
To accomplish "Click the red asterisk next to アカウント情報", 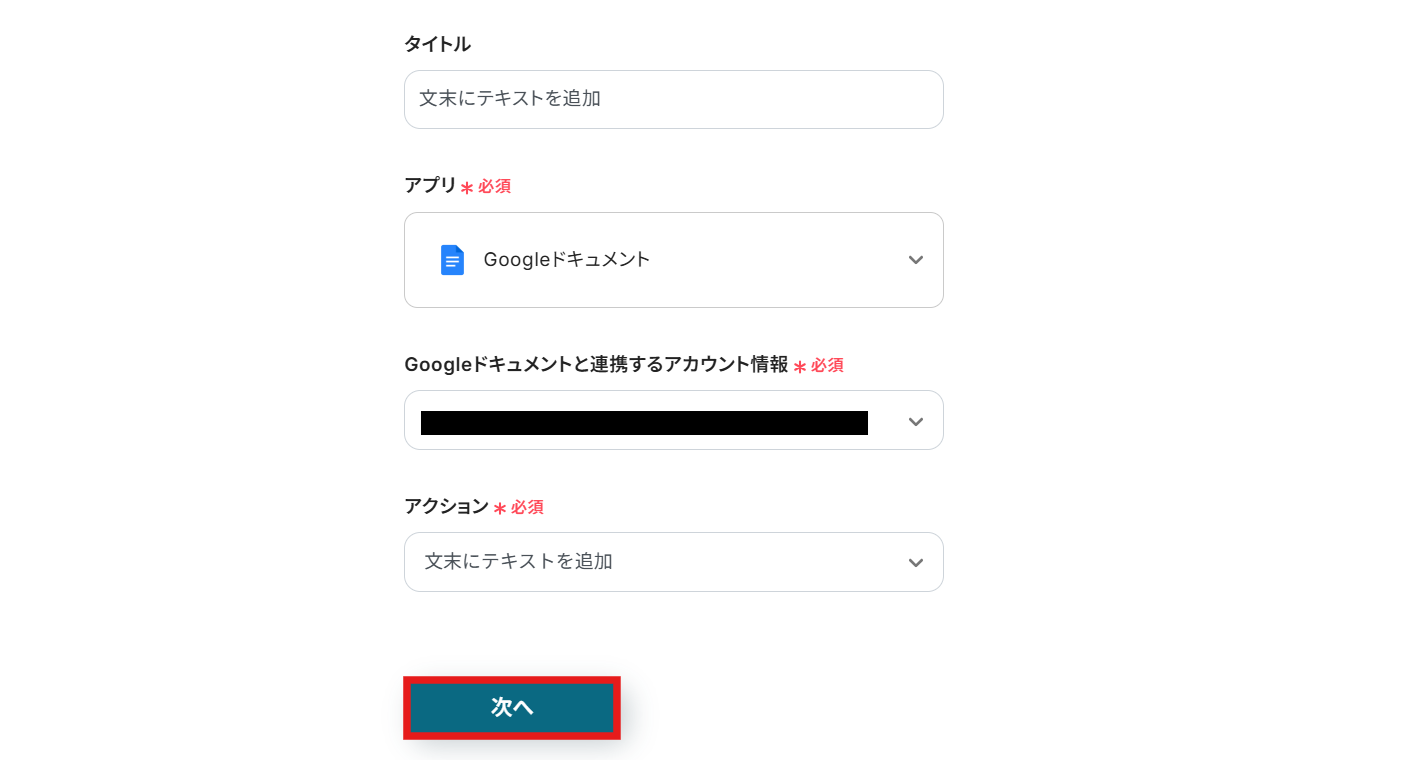I will coord(800,367).
